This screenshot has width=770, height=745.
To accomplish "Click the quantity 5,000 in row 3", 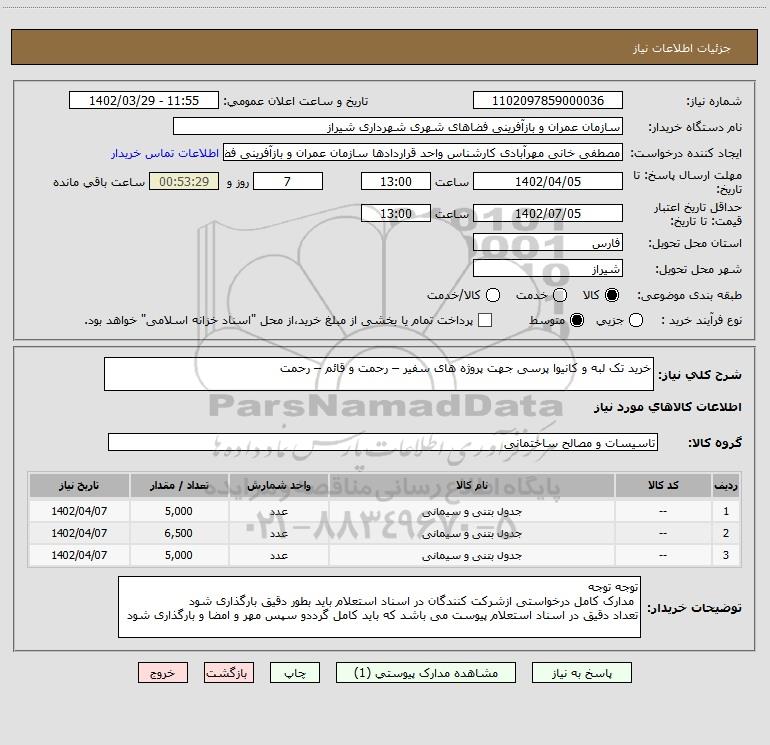I will tap(179, 555).
